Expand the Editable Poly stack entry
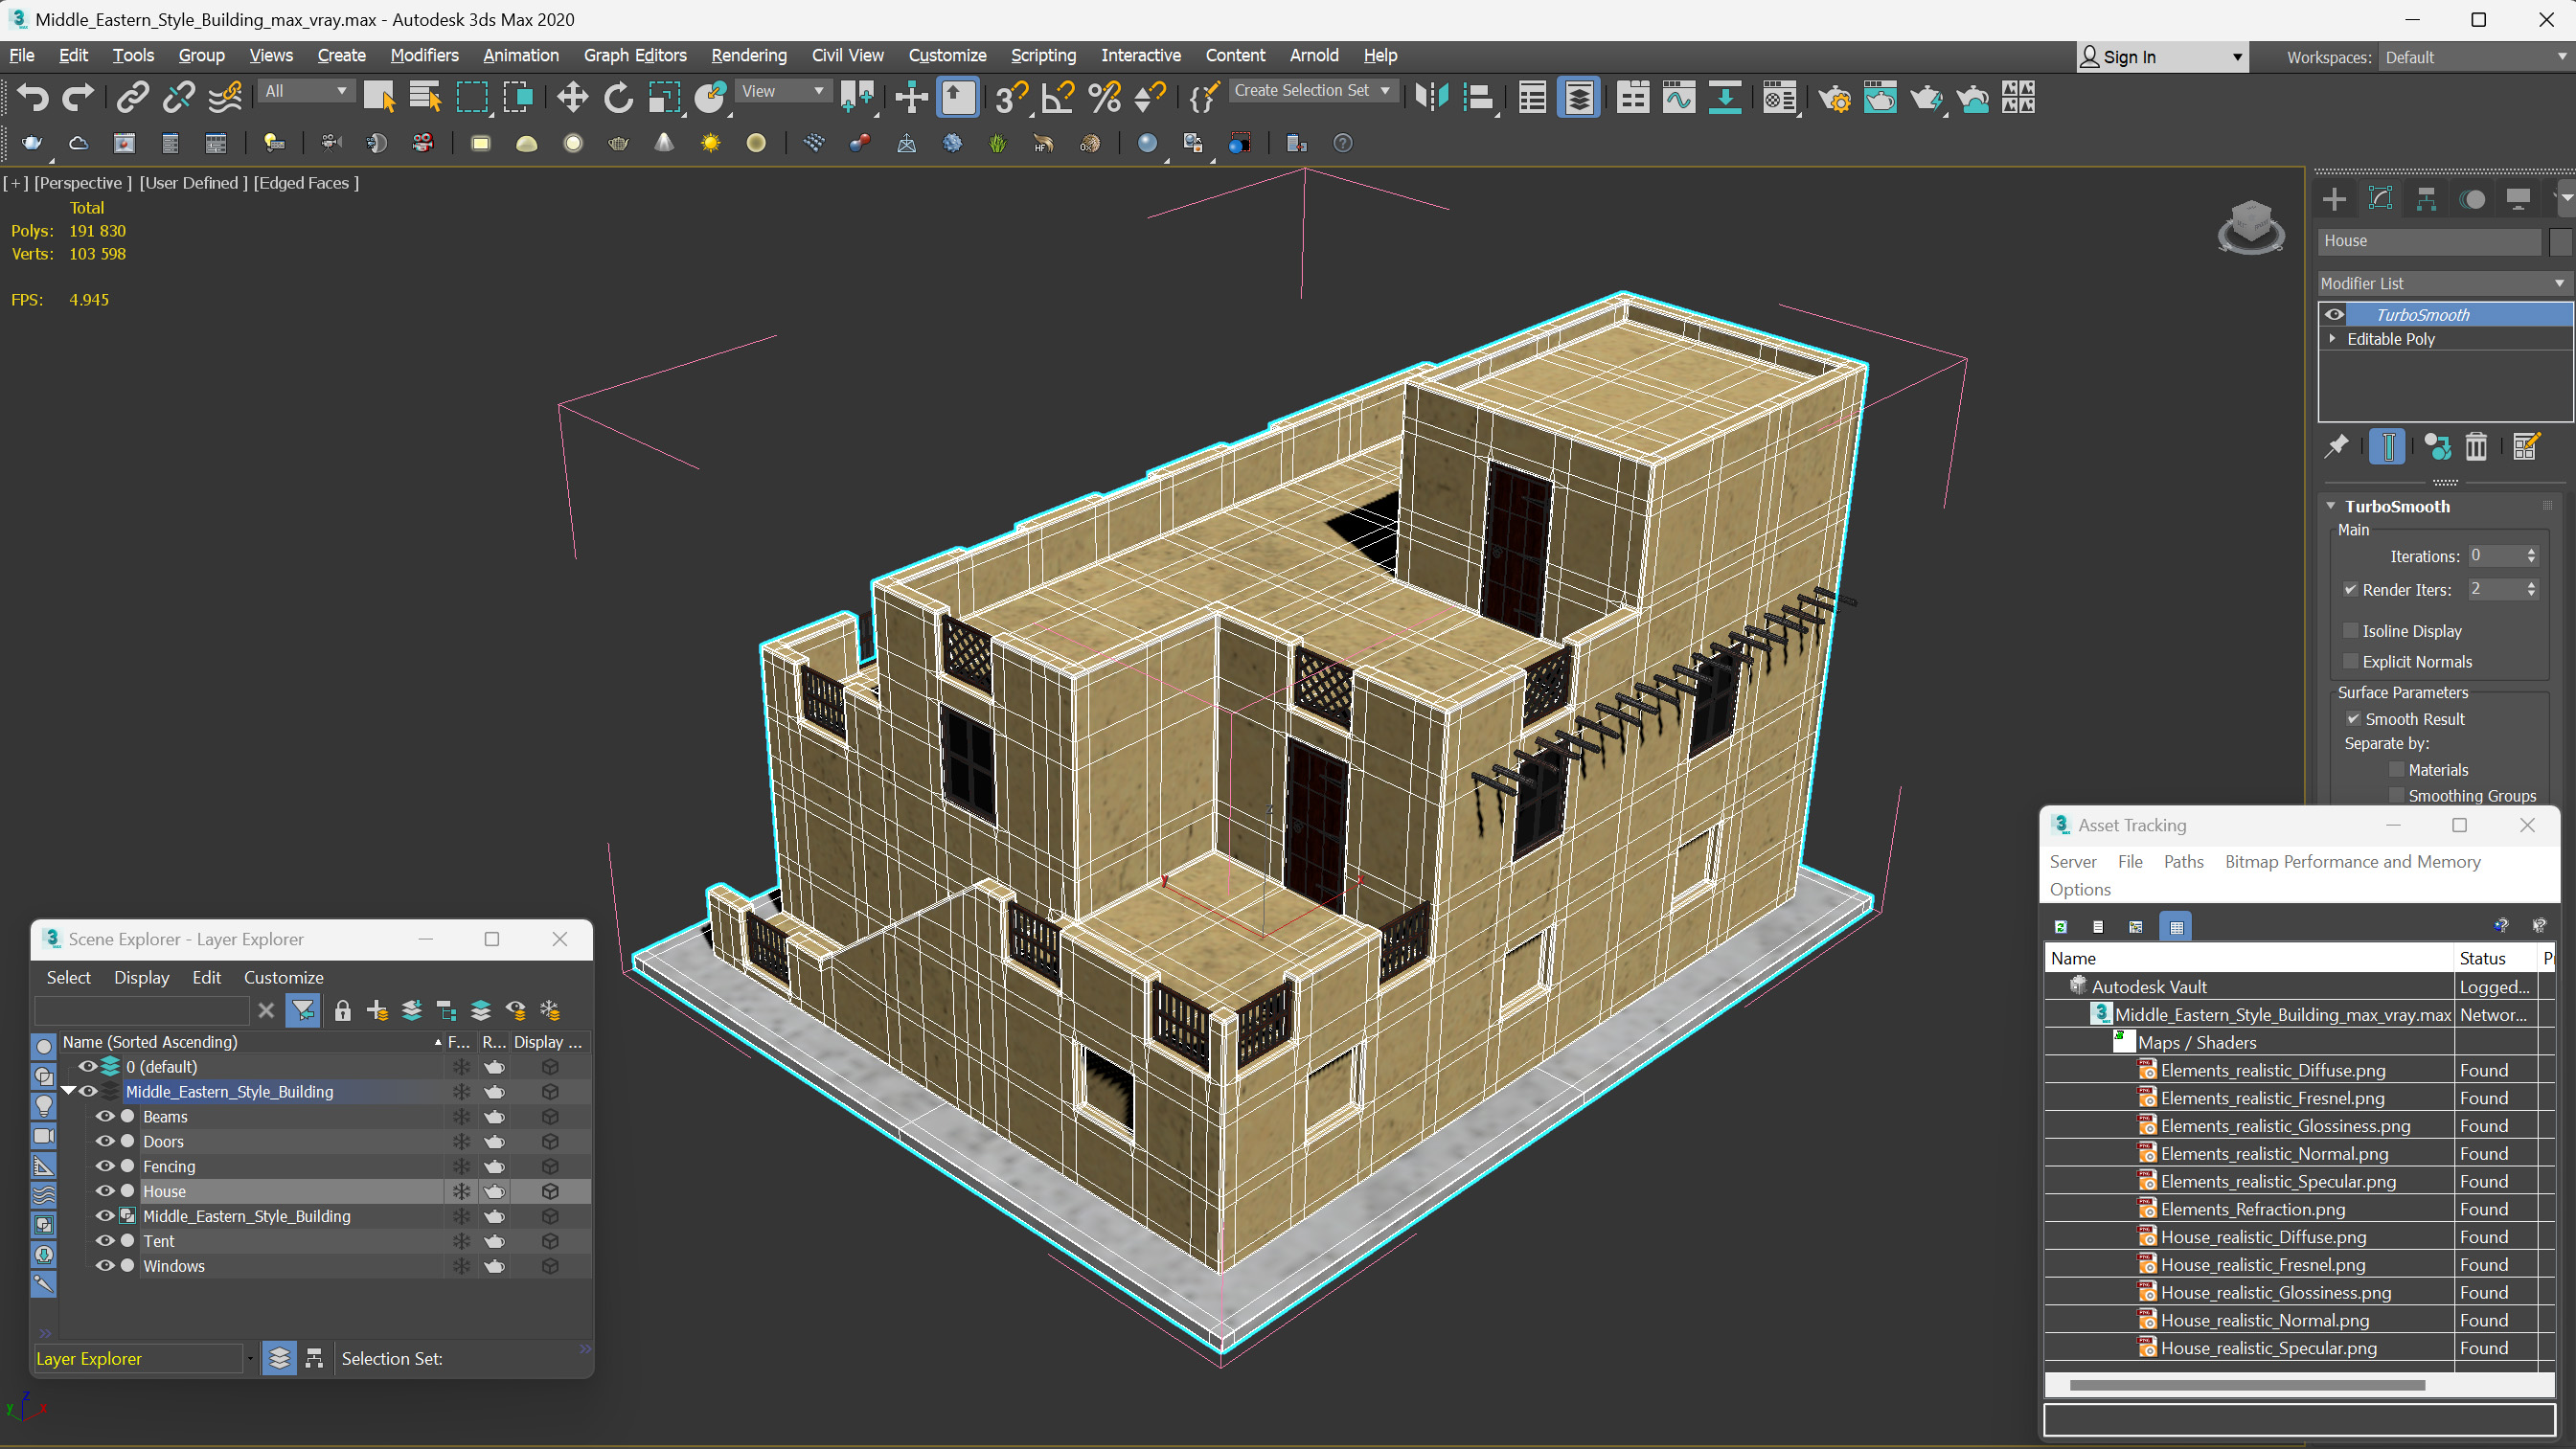Viewport: 2576px width, 1449px height. [2333, 339]
